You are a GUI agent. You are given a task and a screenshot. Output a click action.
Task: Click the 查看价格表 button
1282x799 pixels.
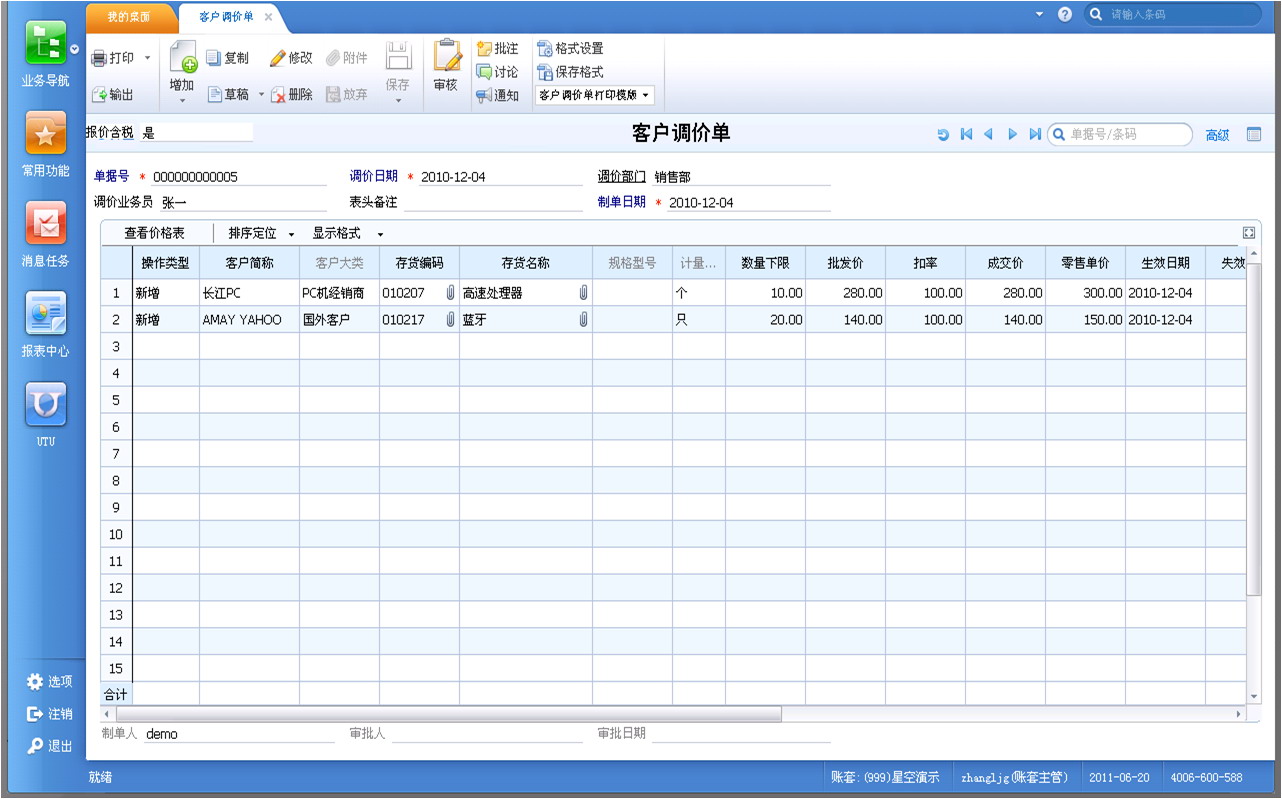click(x=154, y=233)
